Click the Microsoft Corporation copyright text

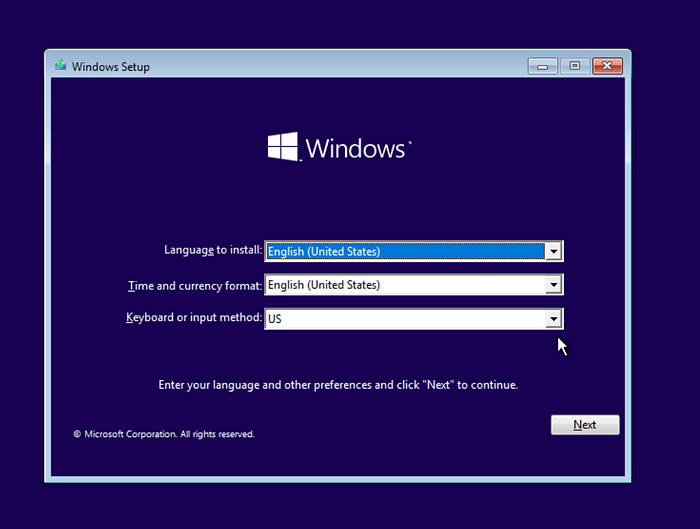[x=164, y=434]
